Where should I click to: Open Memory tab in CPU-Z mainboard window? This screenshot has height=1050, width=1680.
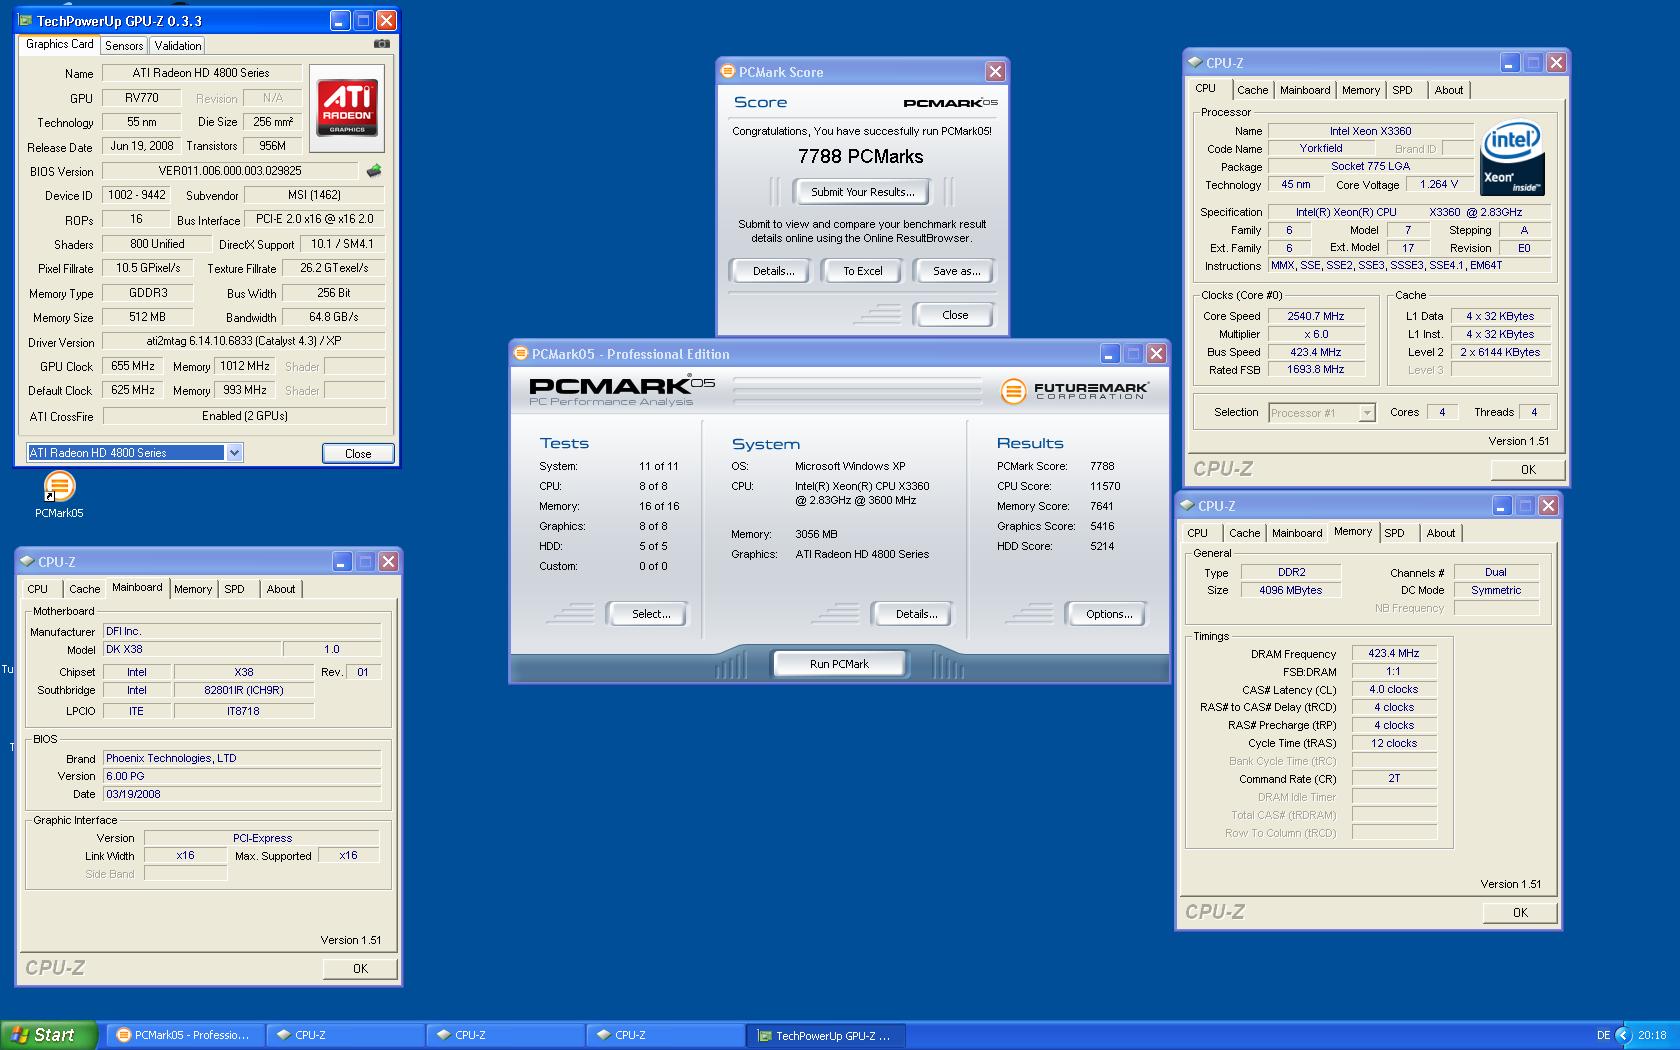coord(192,589)
